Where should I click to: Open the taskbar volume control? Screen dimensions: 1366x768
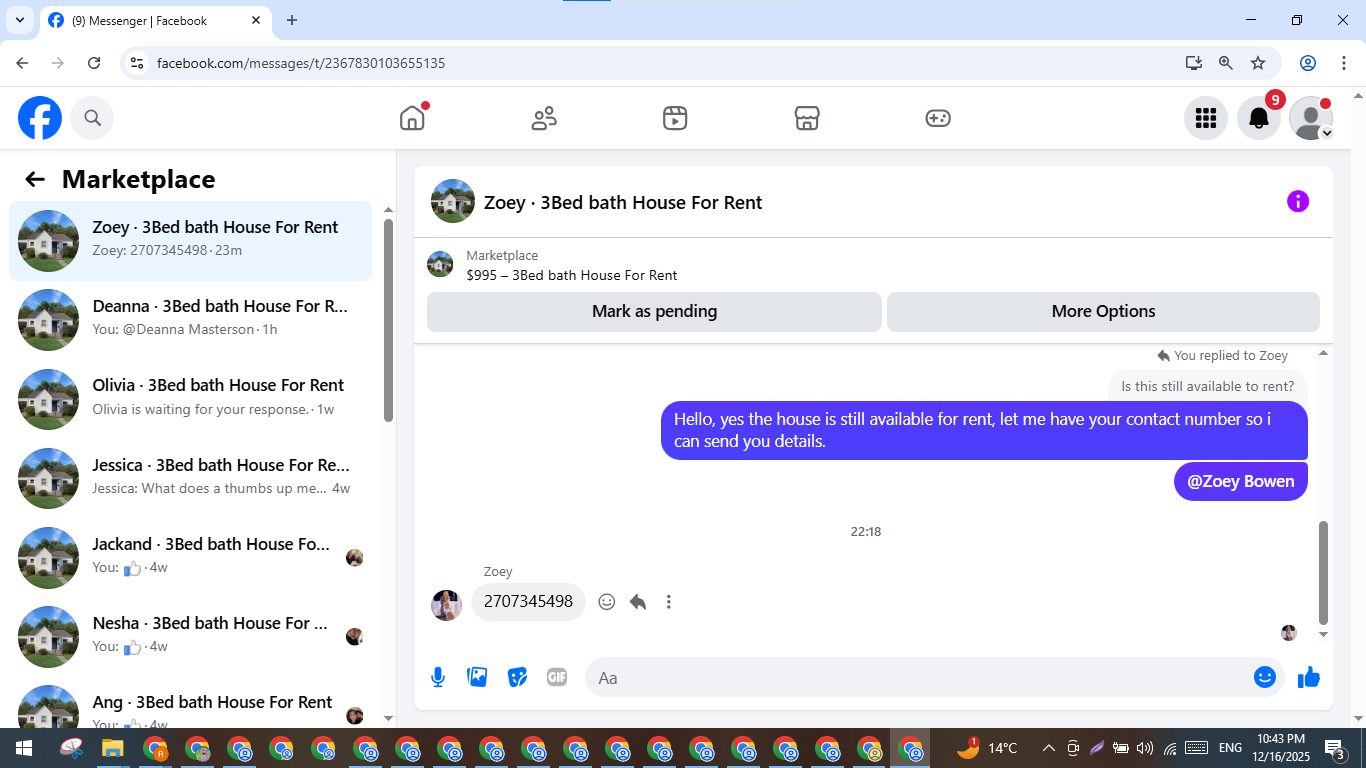[1145, 748]
